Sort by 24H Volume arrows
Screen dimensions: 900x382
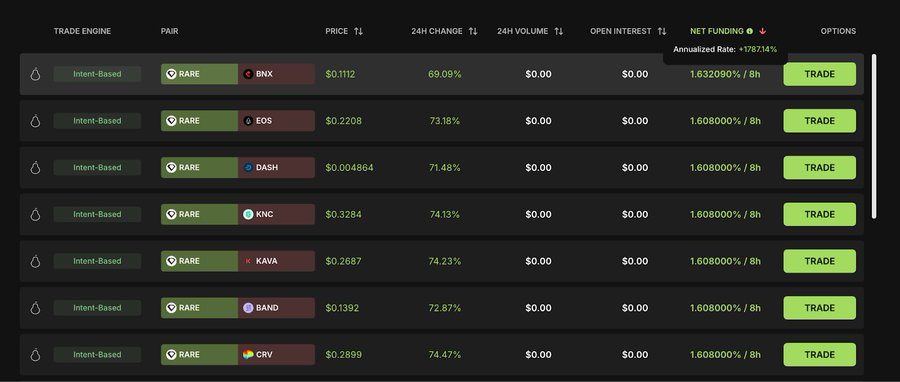(x=558, y=31)
